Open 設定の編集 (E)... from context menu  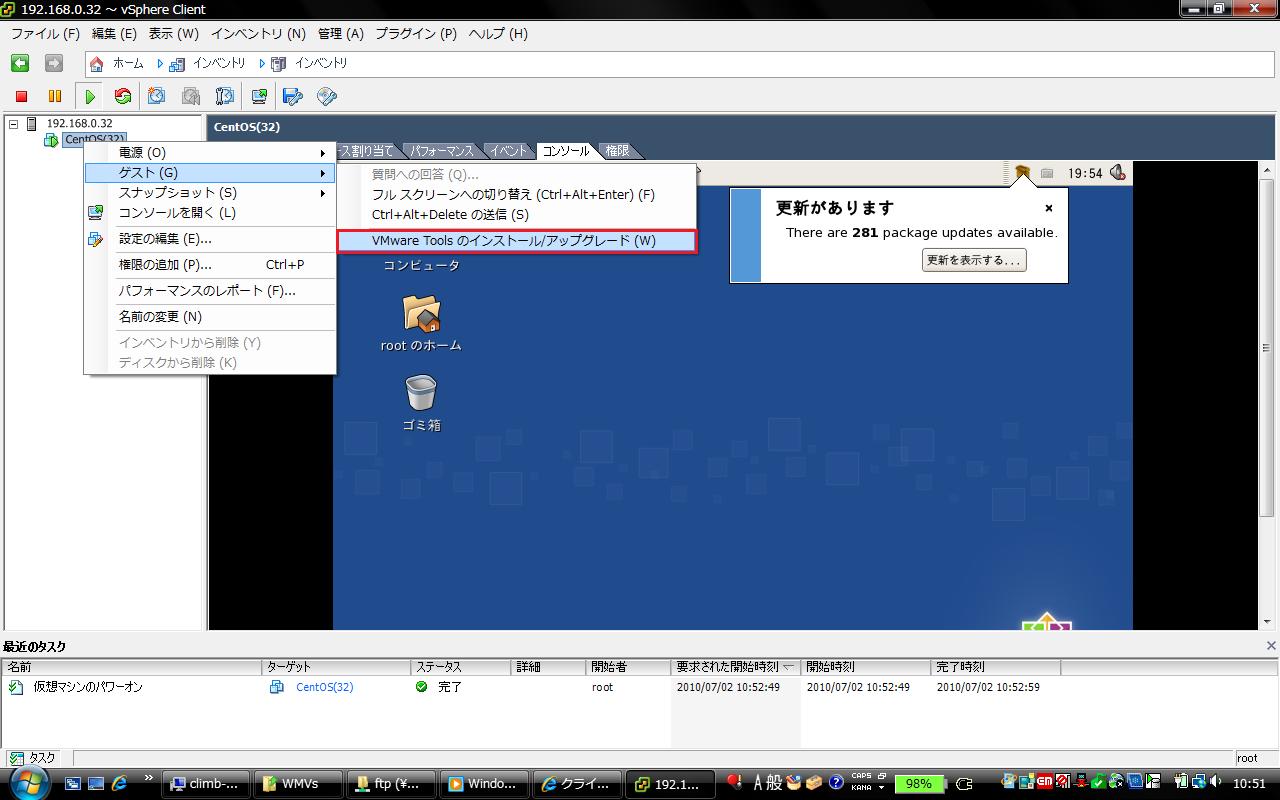tap(210, 239)
